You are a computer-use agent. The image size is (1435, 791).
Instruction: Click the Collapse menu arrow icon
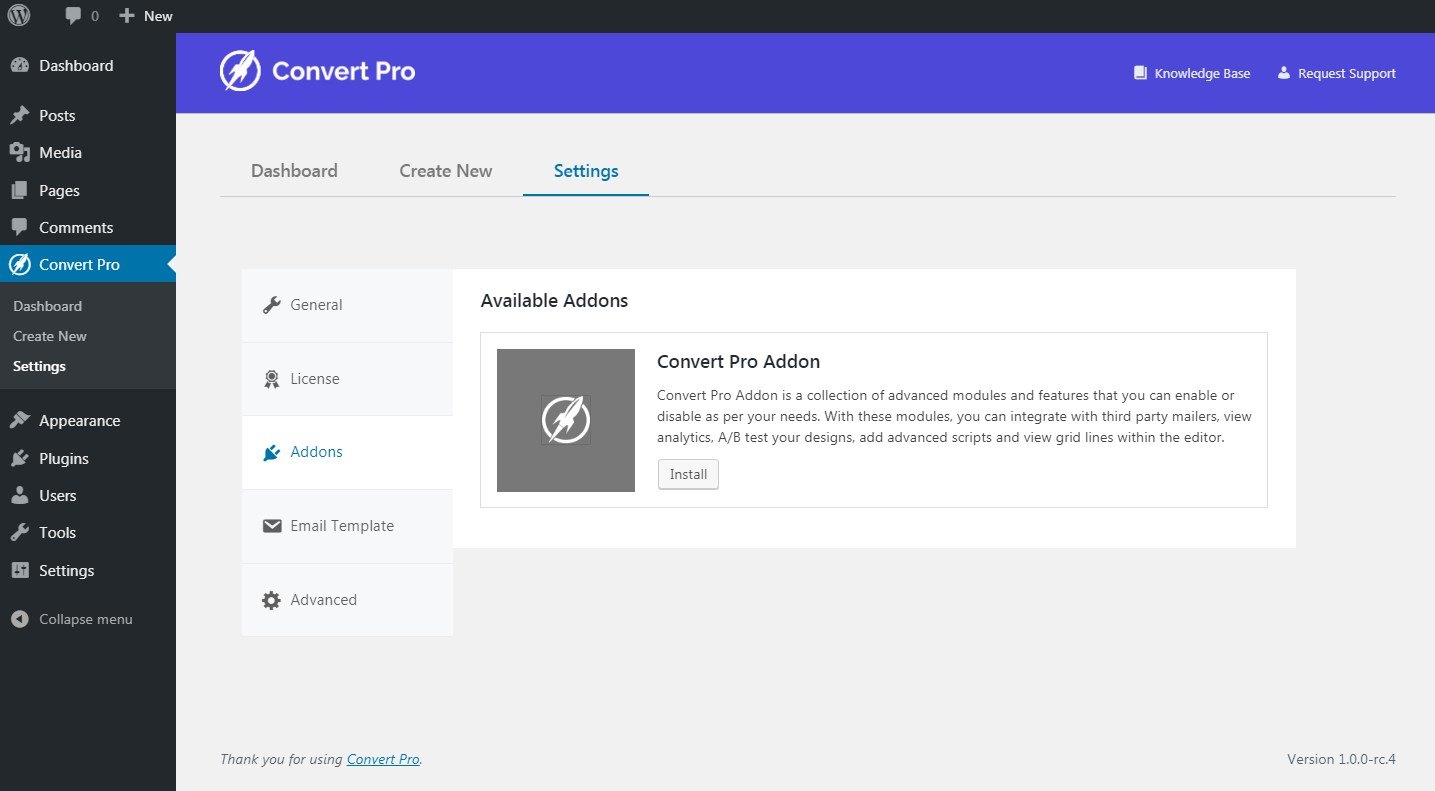(19, 619)
